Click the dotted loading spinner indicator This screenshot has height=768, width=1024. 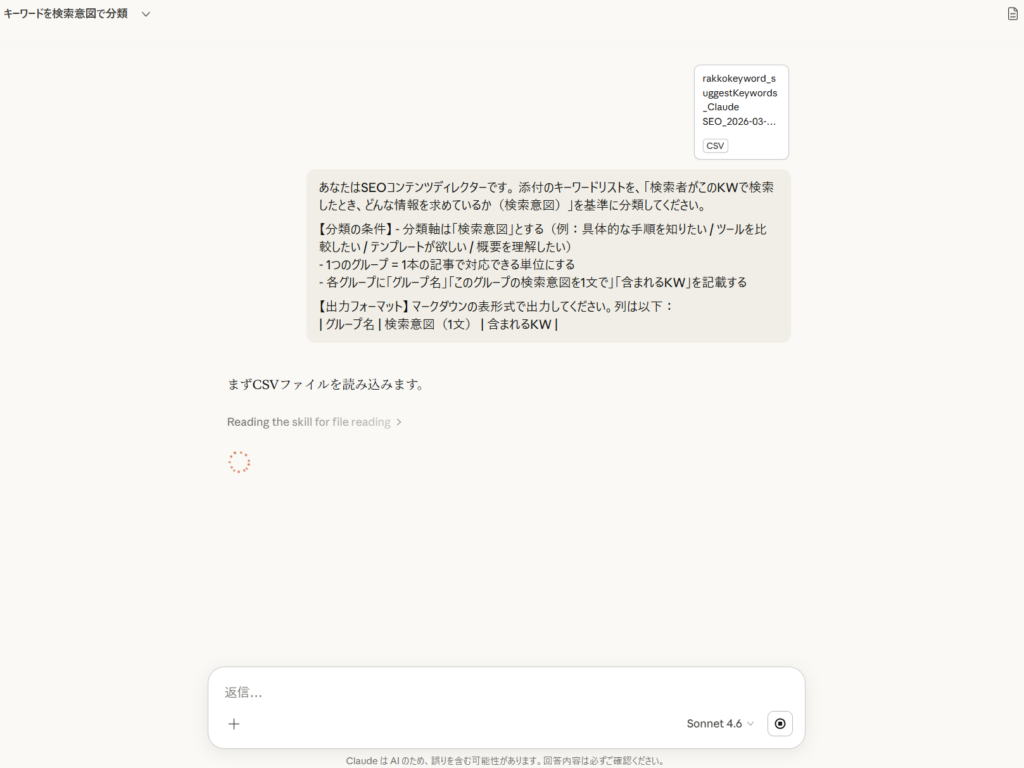239,462
